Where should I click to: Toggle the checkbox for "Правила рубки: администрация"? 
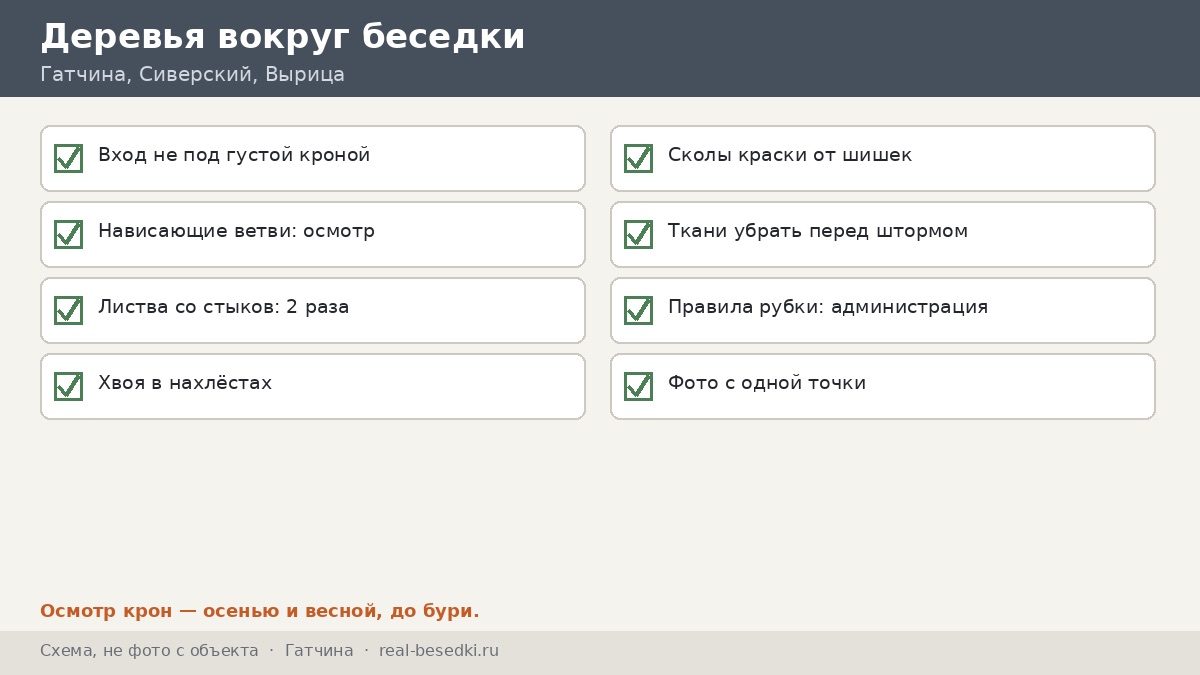(638, 310)
